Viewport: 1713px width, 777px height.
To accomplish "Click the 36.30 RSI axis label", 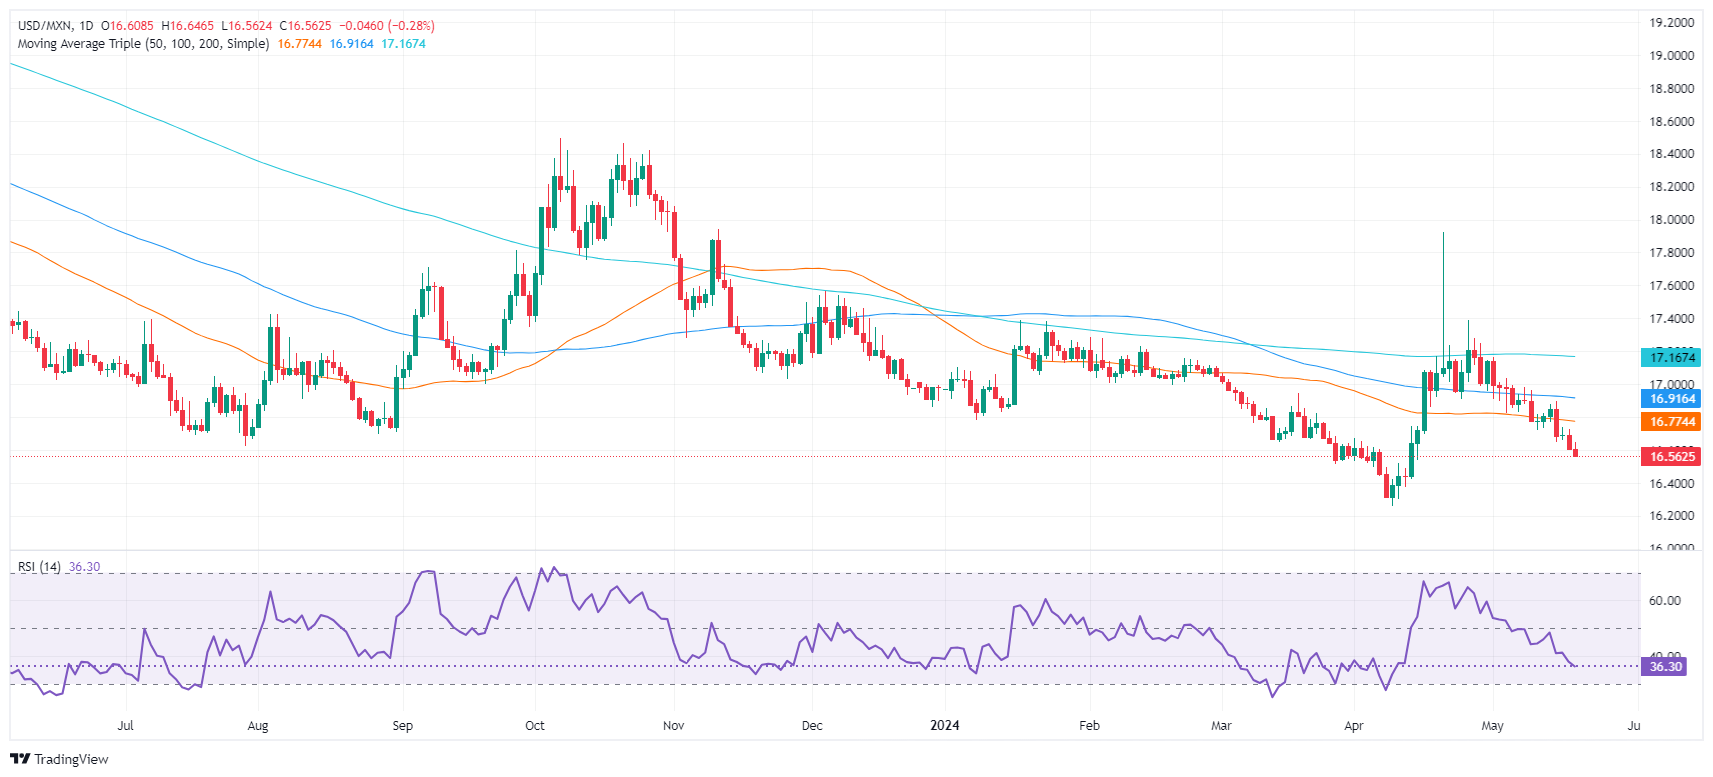I will [1664, 667].
